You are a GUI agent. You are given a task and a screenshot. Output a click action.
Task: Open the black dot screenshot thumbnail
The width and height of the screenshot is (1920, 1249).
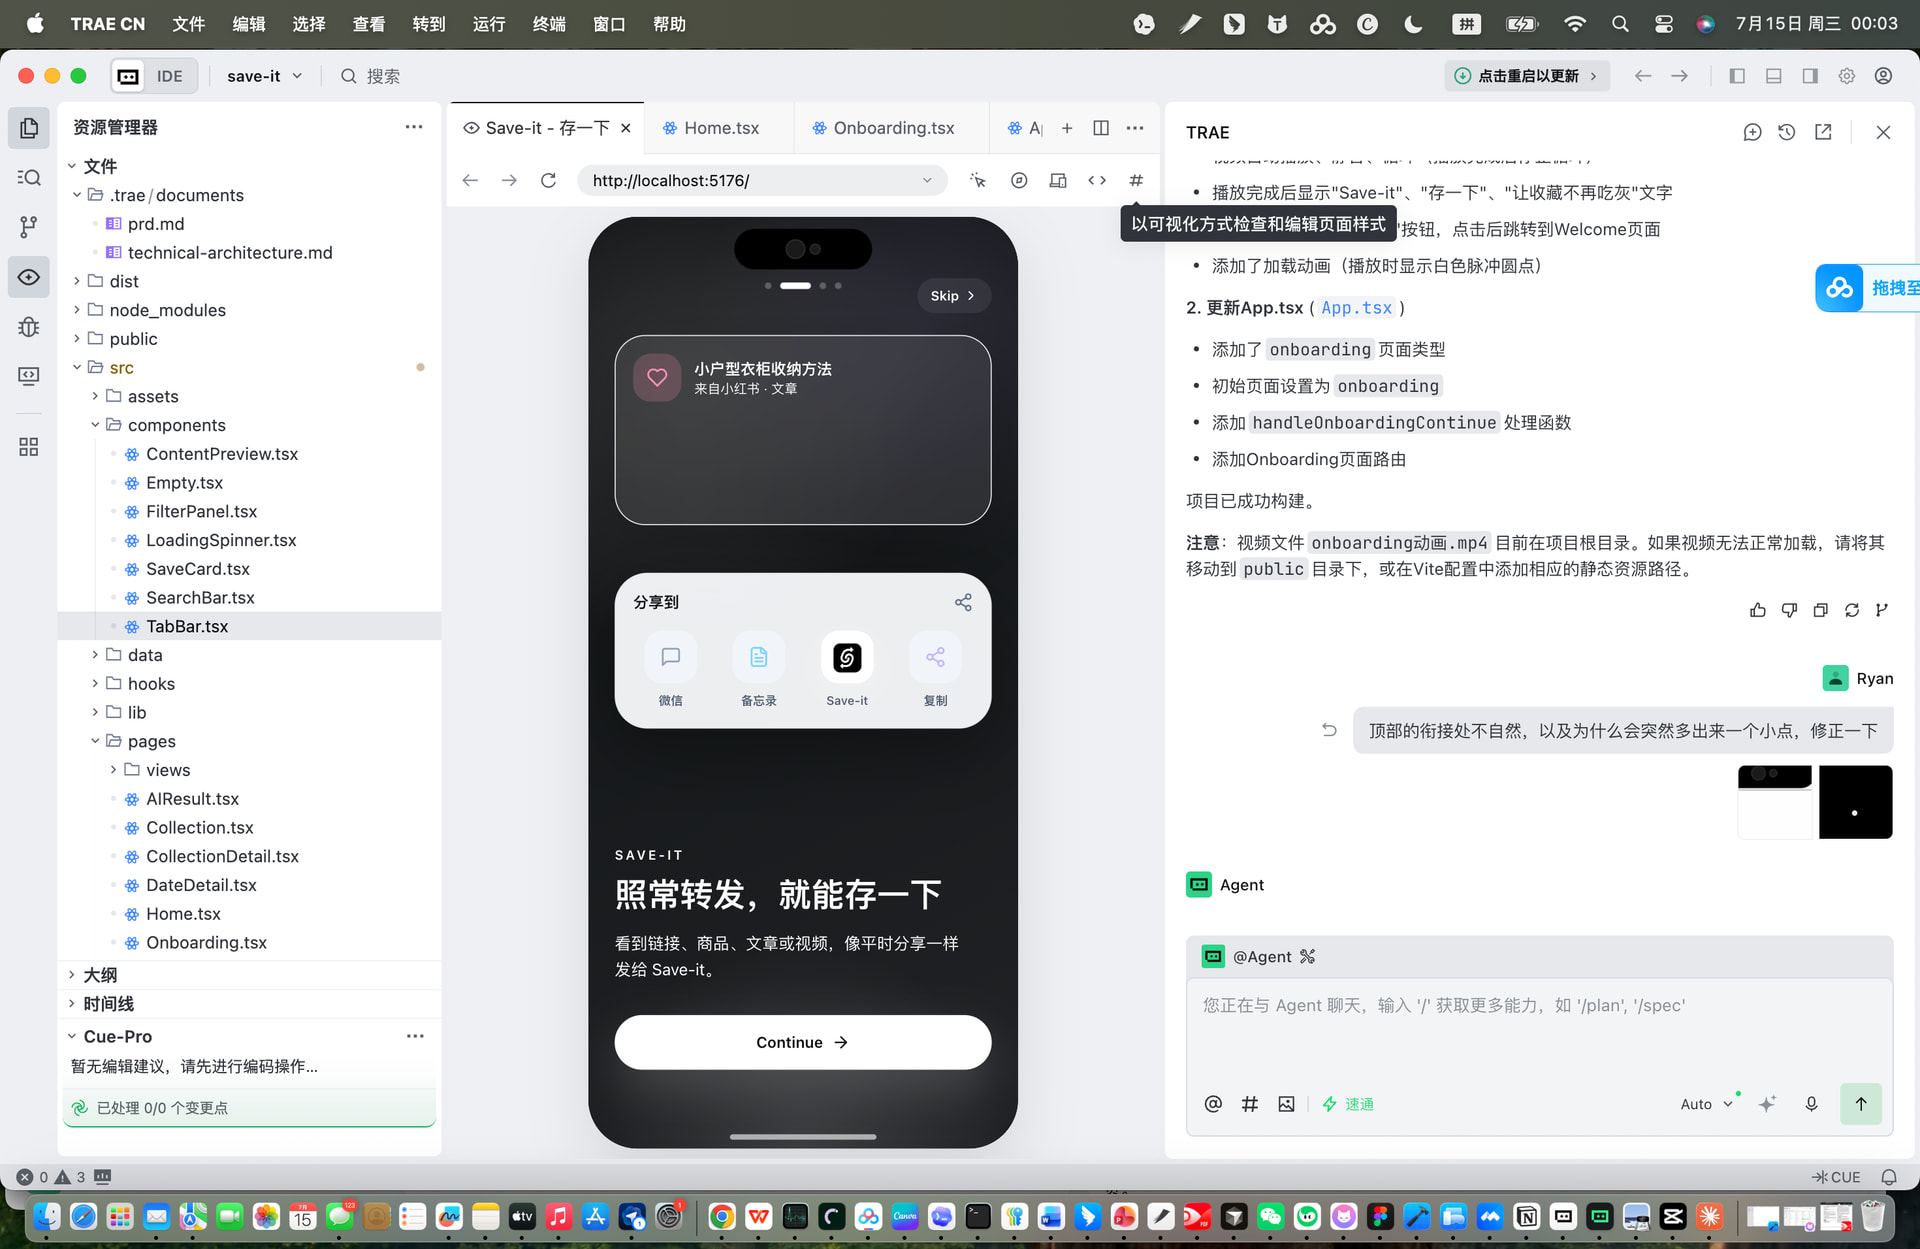(x=1855, y=802)
